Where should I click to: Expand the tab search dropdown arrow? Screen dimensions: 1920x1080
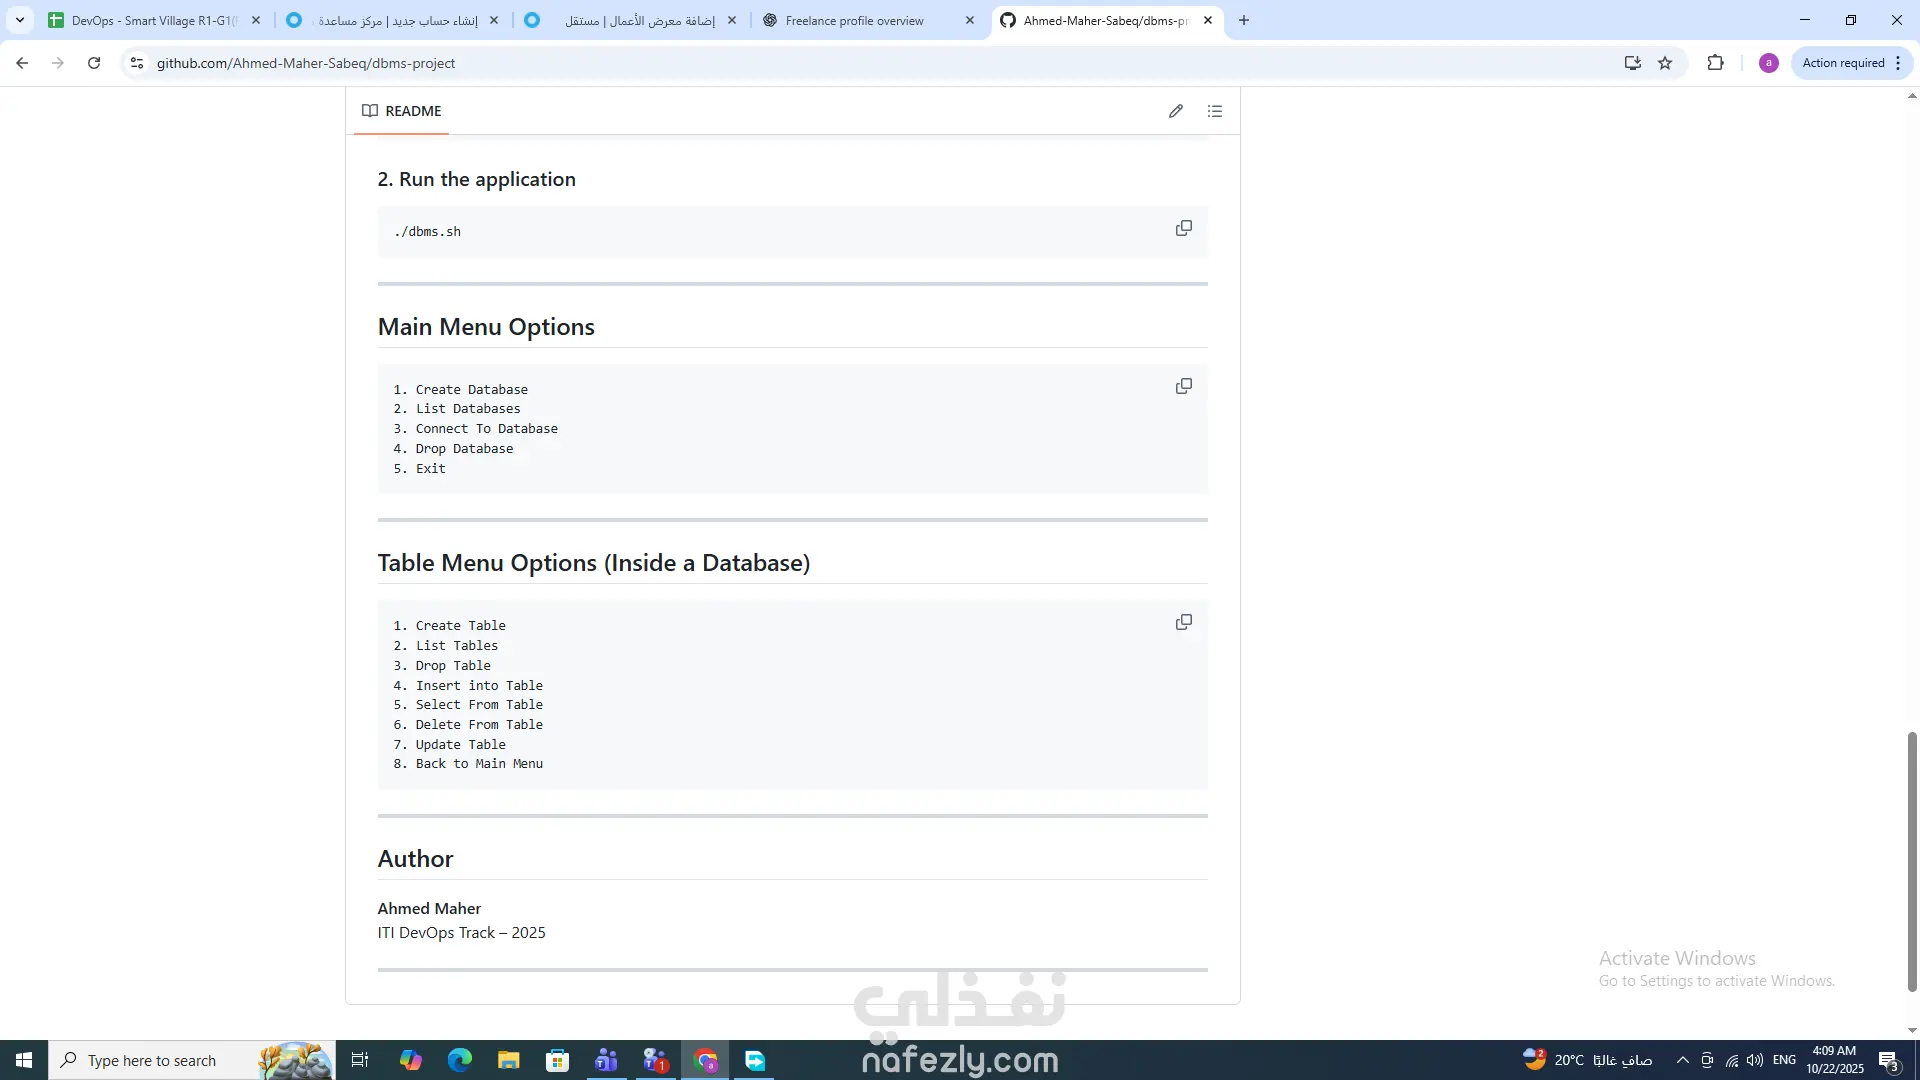click(x=19, y=20)
